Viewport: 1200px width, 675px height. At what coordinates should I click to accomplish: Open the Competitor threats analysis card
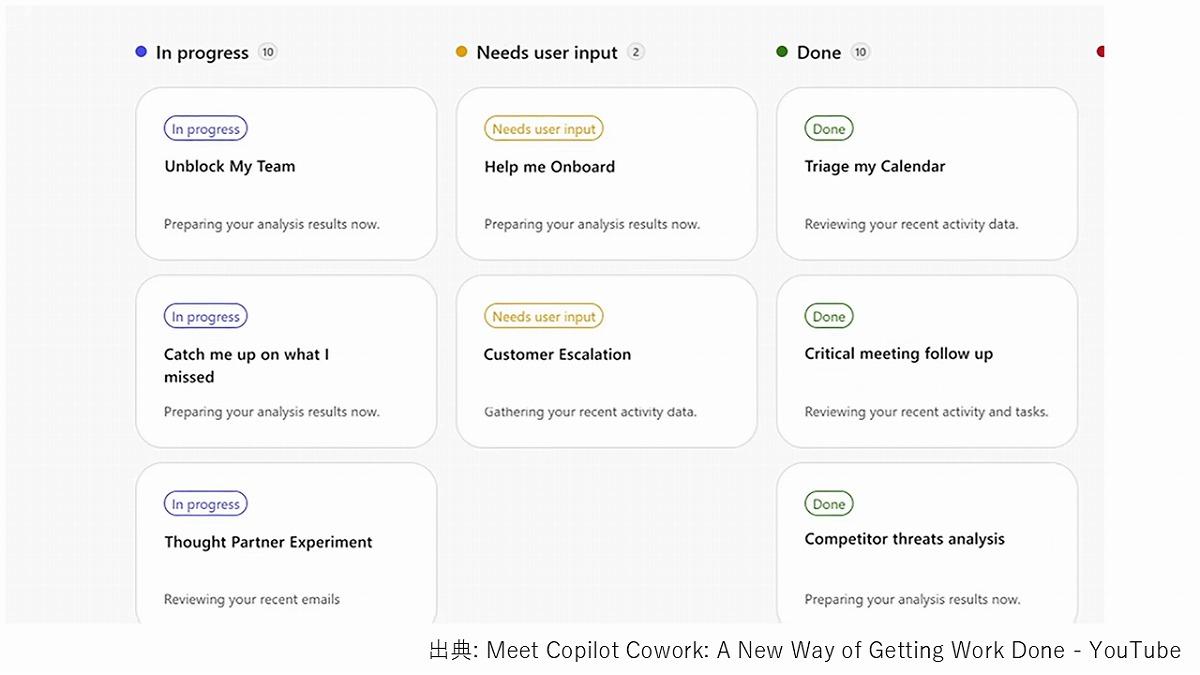(x=926, y=545)
